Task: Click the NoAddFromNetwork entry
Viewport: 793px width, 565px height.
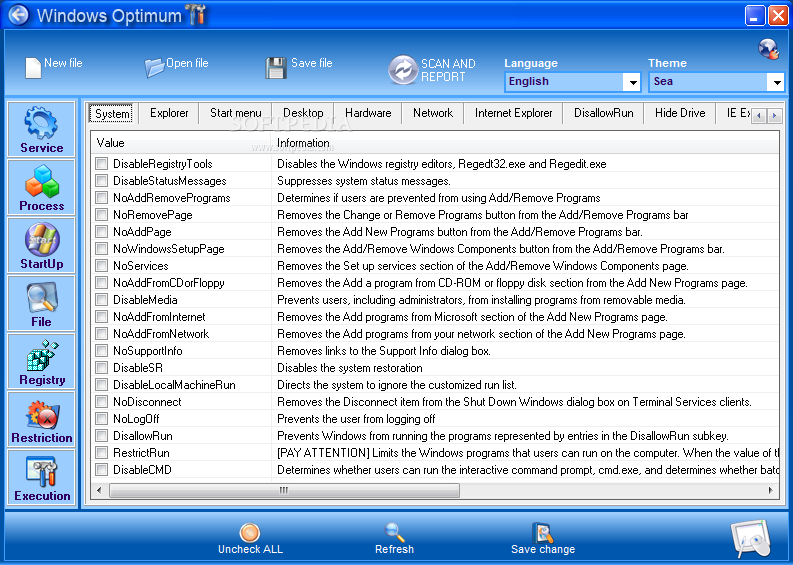Action: click(161, 334)
